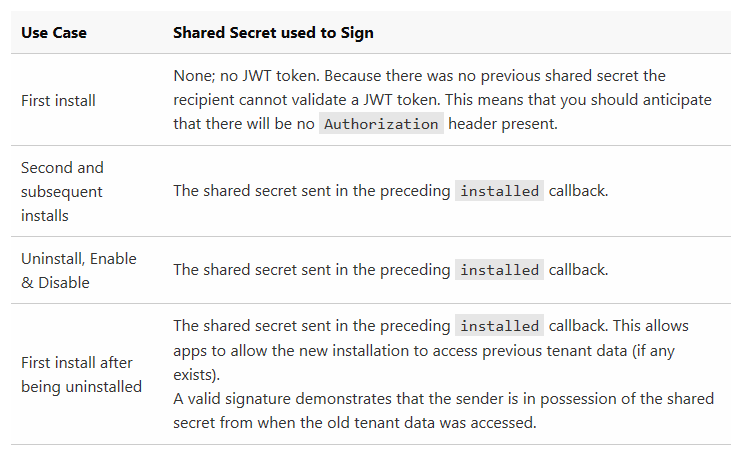Image resolution: width=750 pixels, height=456 pixels.
Task: Click the word "callback" in the Uninstall row
Action: 578,269
